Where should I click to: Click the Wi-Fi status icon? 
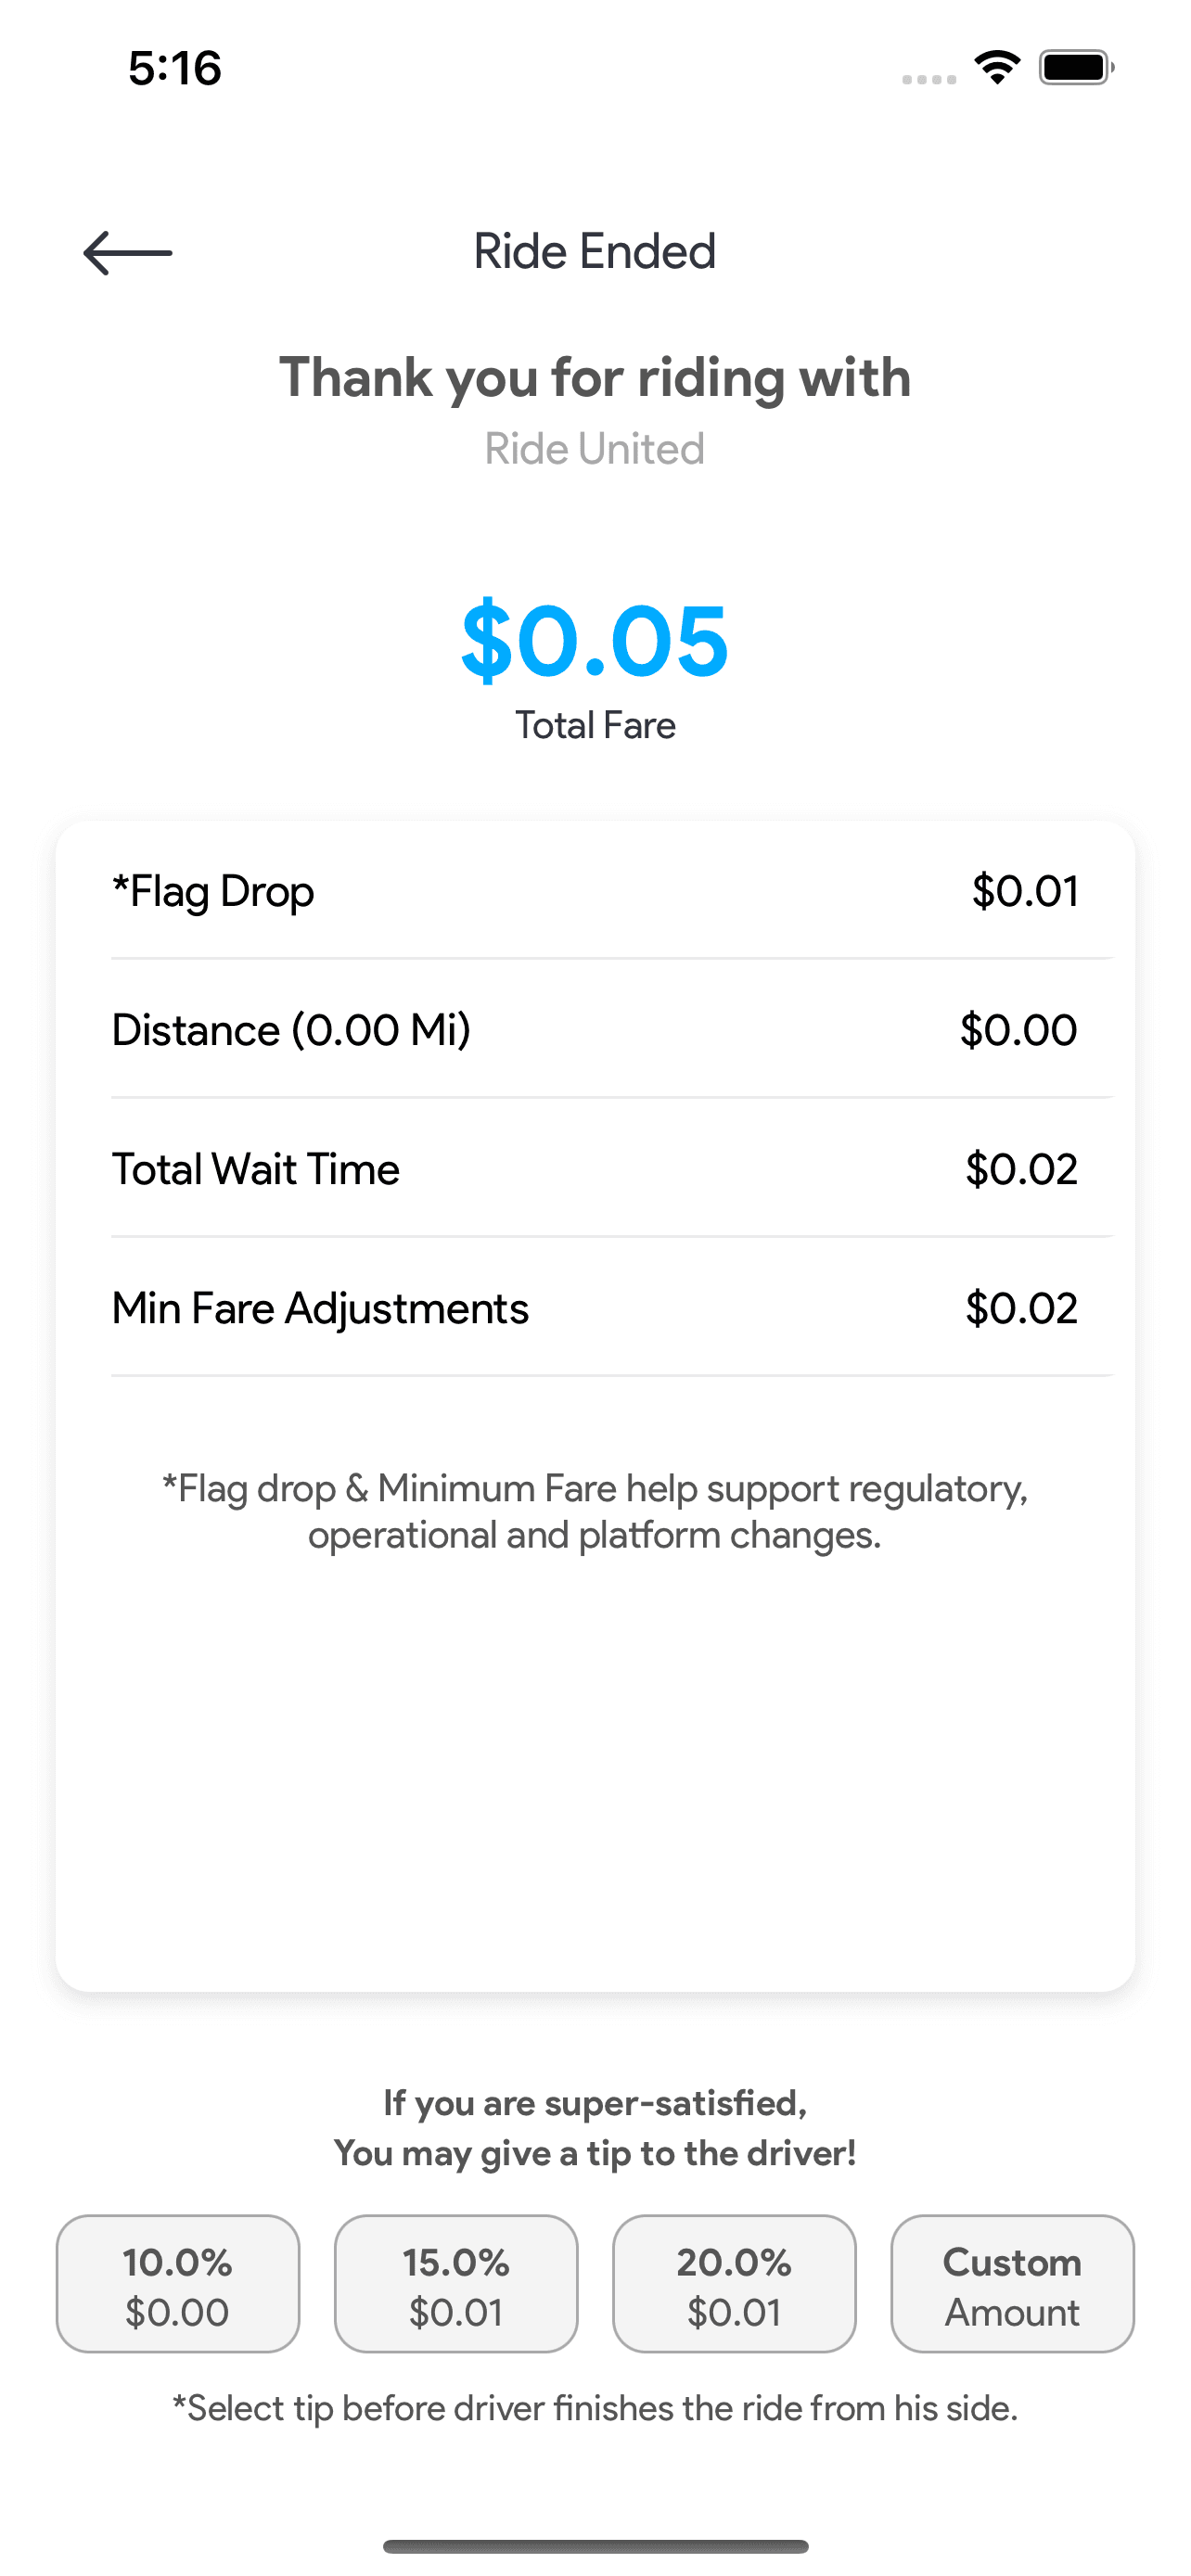click(x=997, y=68)
